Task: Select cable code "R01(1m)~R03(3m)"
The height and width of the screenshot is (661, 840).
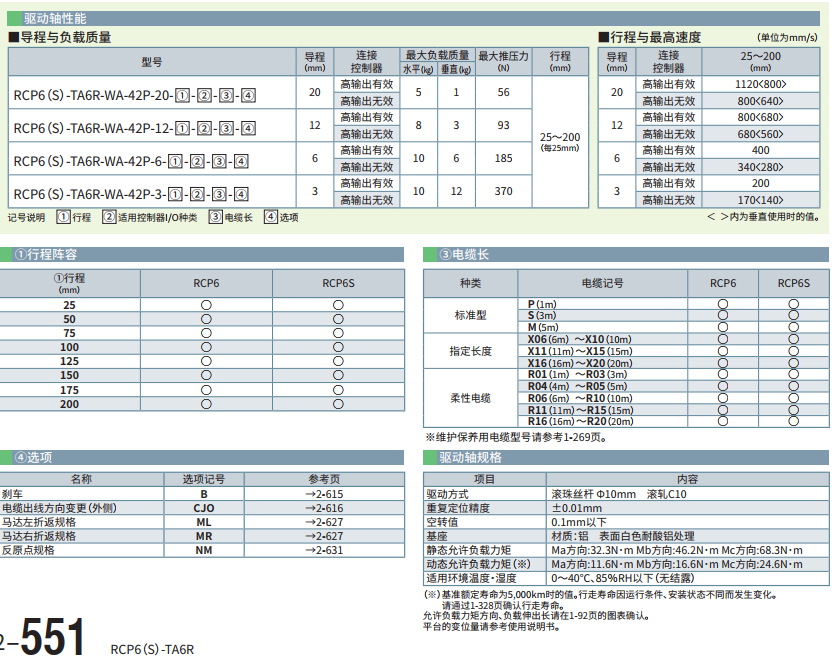Action: coord(578,374)
